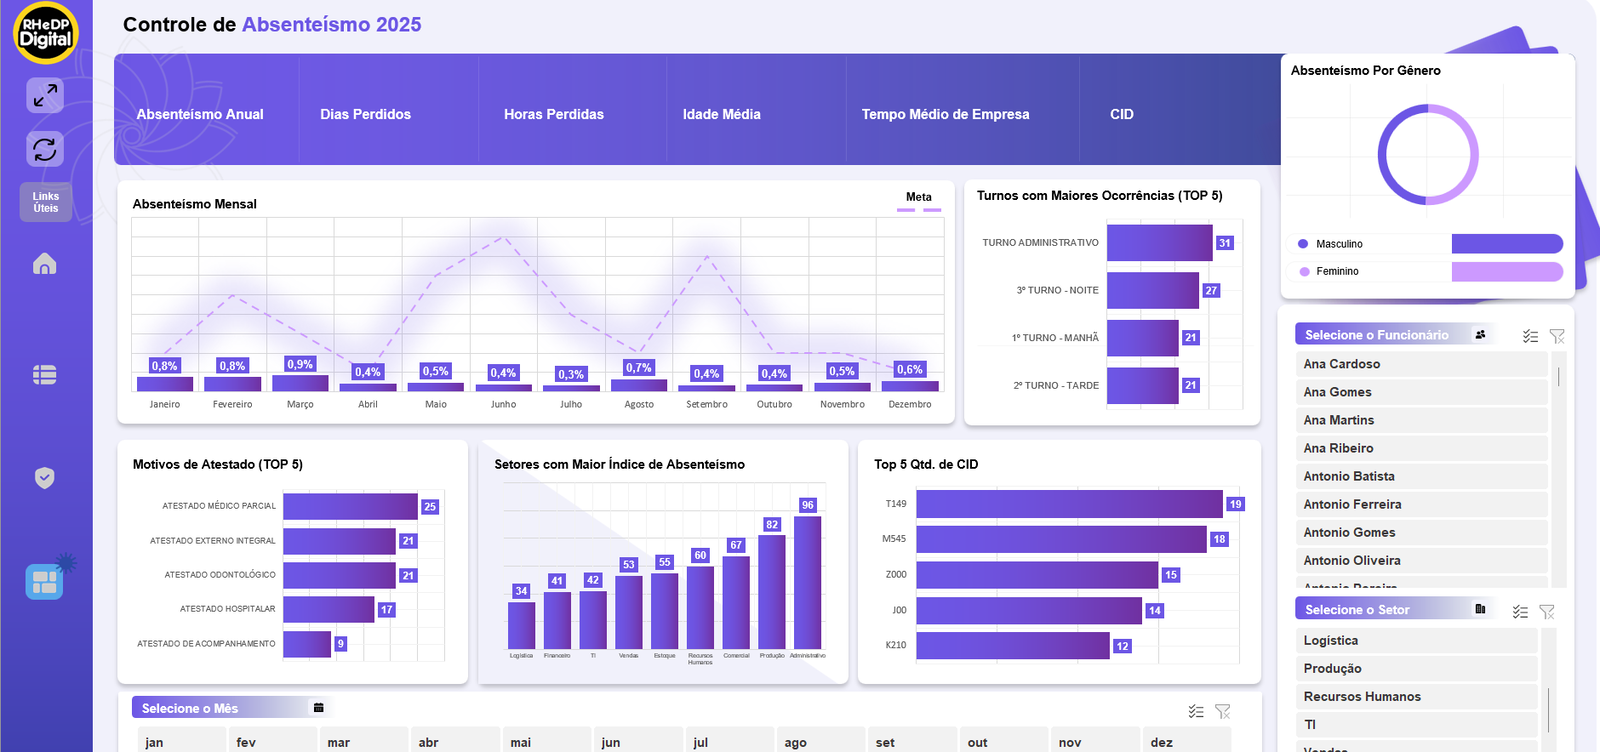
Task: Open the Links Úteis button
Action: pyautogui.click(x=46, y=202)
